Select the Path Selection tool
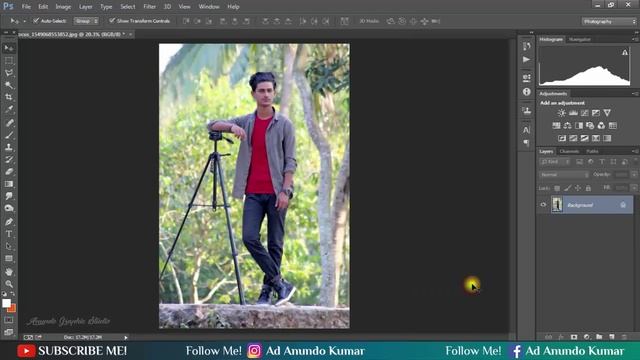This screenshot has height=360, width=640. [x=9, y=246]
